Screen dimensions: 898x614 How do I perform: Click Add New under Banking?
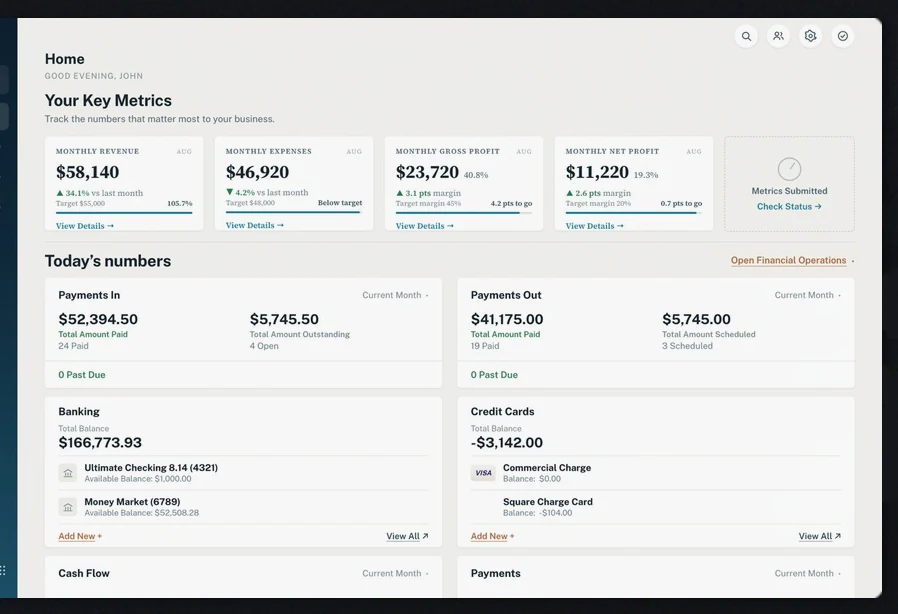(80, 536)
